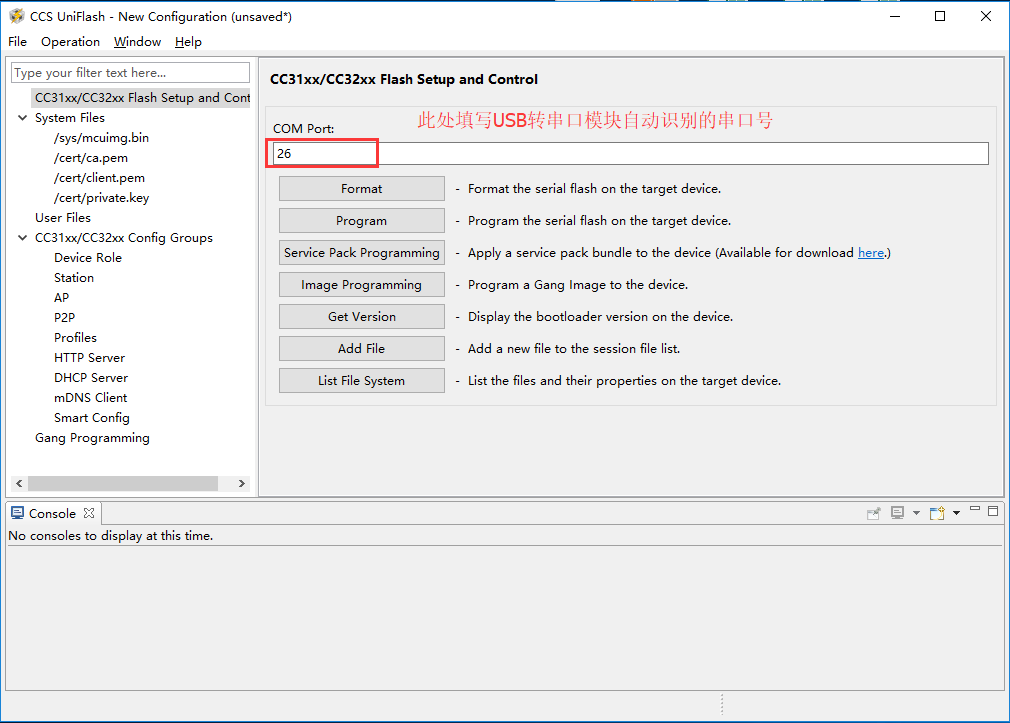Image resolution: width=1010 pixels, height=723 pixels.
Task: Select Station config group
Action: pos(74,278)
